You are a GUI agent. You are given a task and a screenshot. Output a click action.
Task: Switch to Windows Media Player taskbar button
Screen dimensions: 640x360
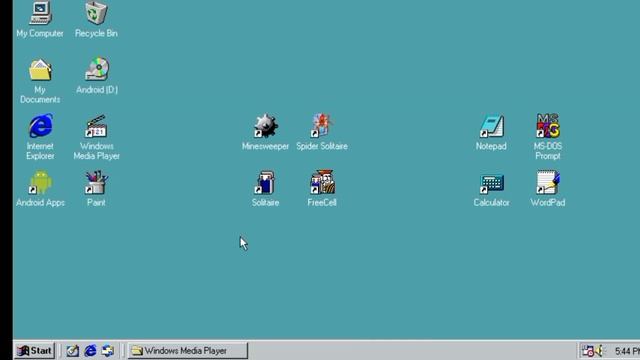(188, 351)
